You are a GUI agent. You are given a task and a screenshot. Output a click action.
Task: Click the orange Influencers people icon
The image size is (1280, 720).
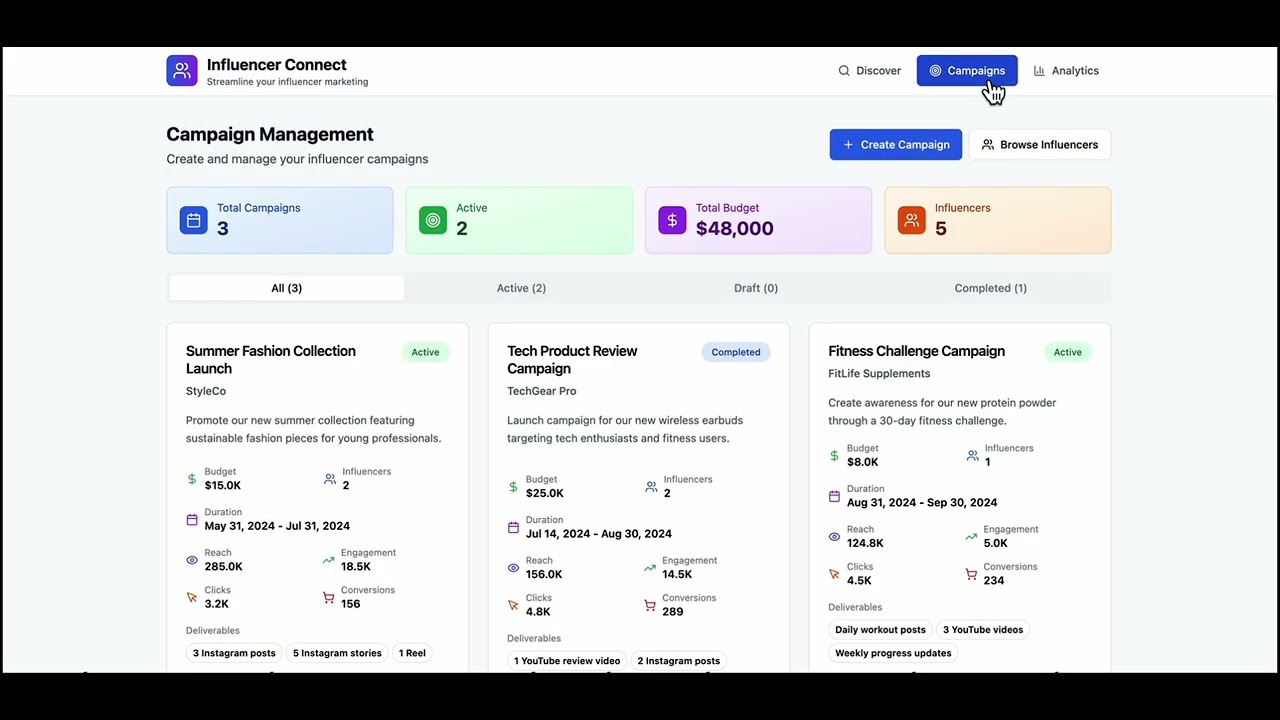pos(912,220)
